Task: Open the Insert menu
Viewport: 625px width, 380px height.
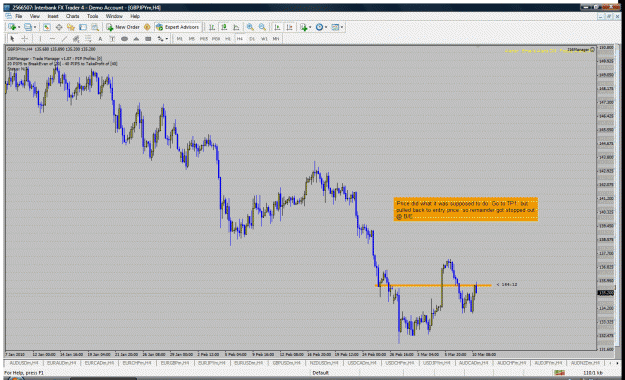Action: click(x=53, y=16)
